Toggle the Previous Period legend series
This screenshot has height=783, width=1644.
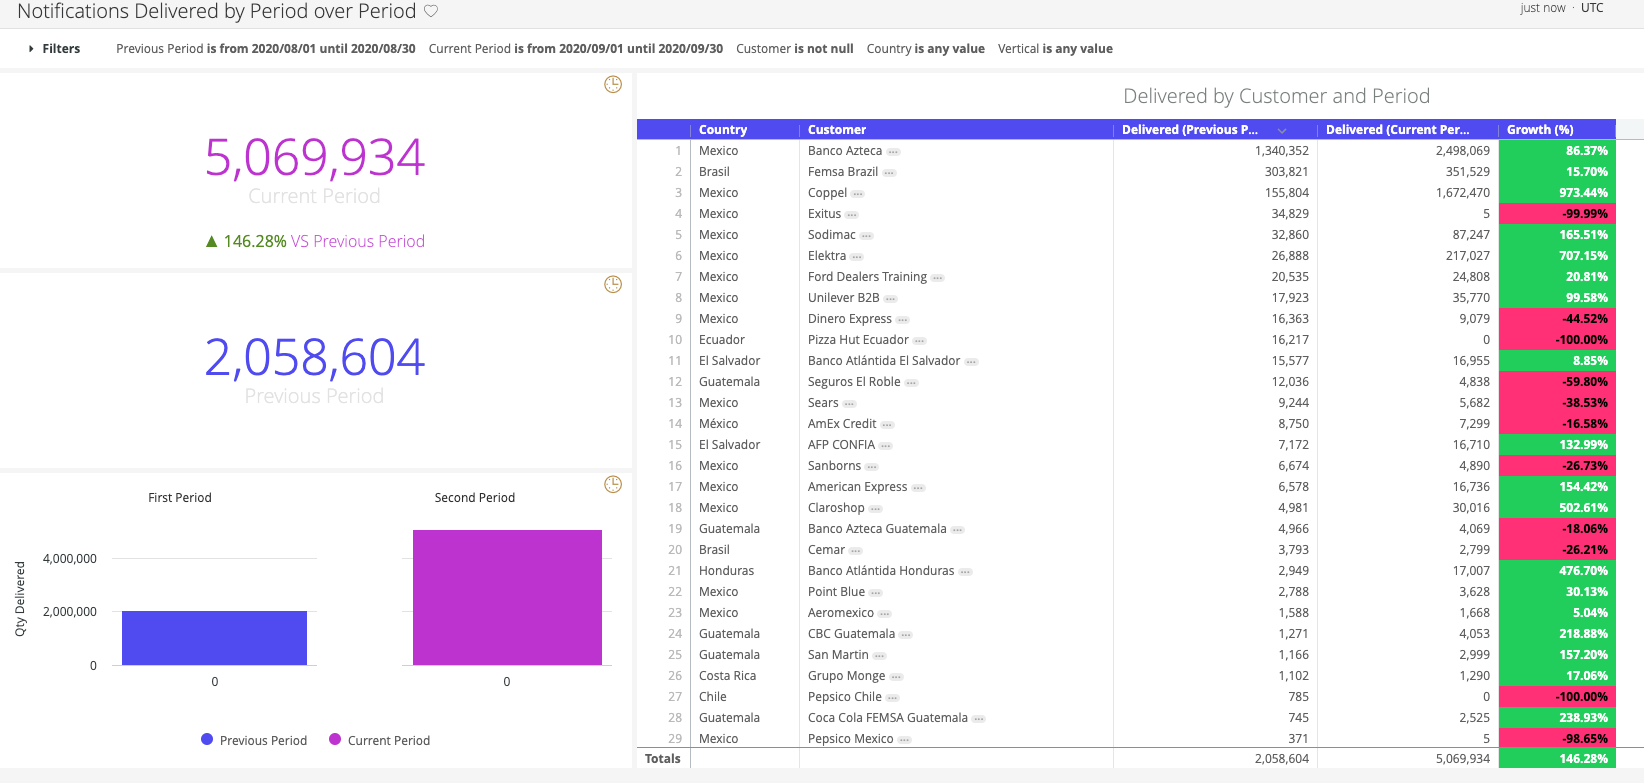click(254, 740)
